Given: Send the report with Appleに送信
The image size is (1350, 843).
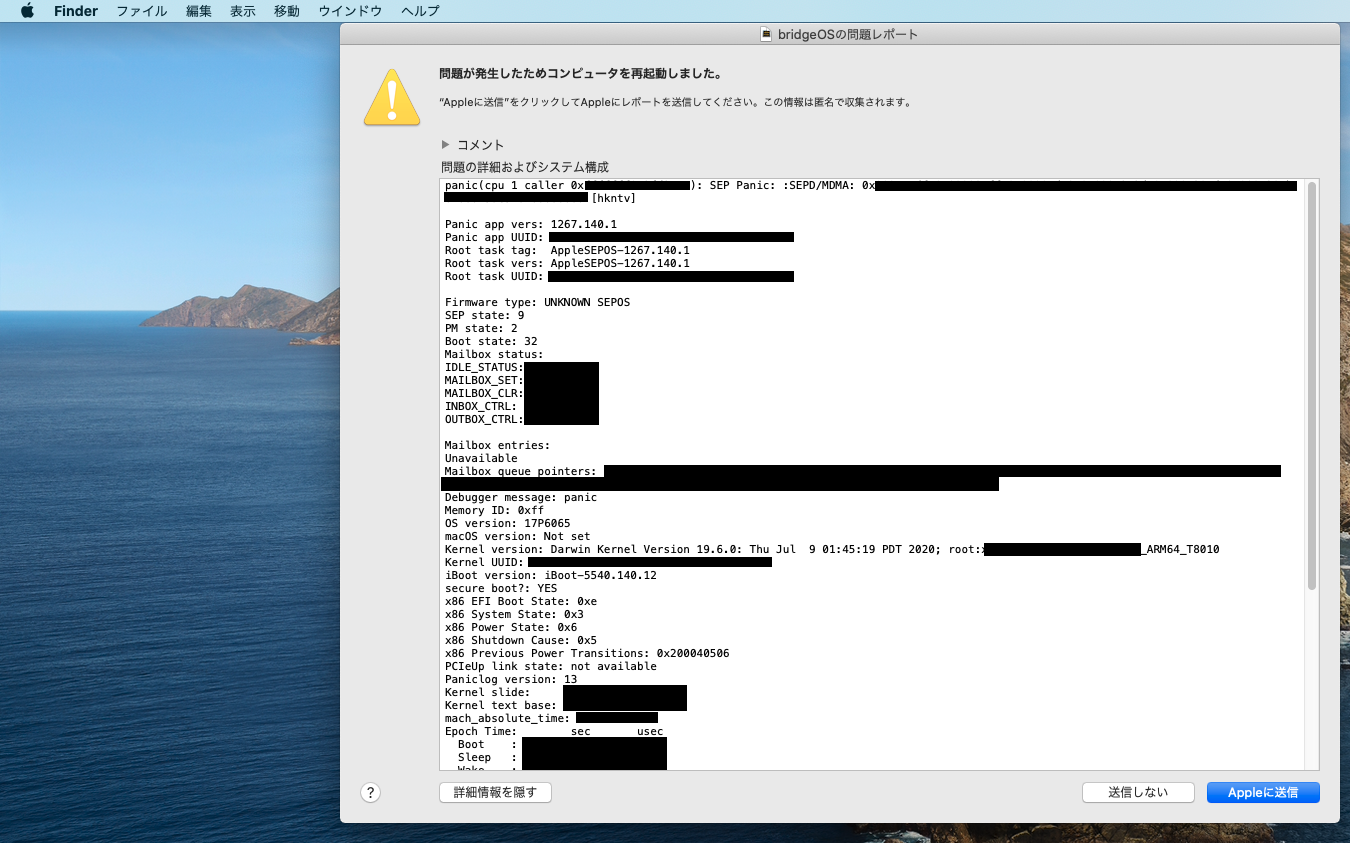Looking at the screenshot, I should (1262, 792).
